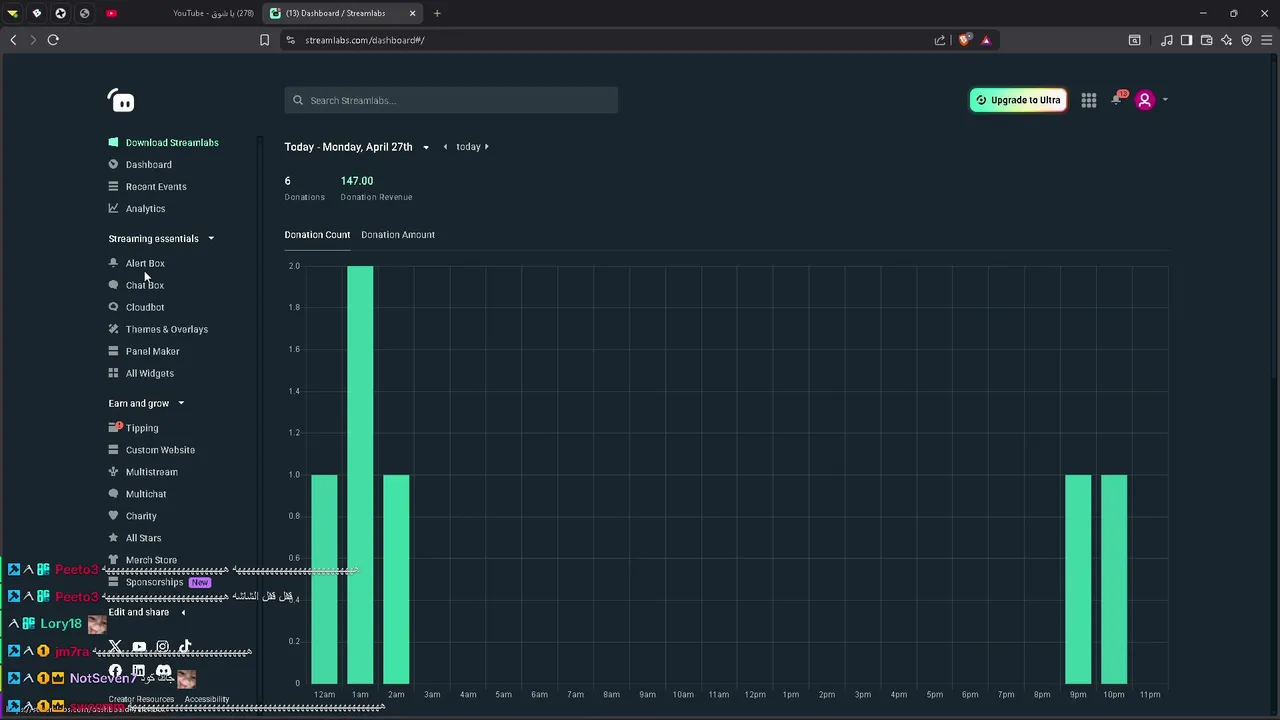This screenshot has height=720, width=1280.
Task: Open Custom Website in the sidebar
Action: 152,450
